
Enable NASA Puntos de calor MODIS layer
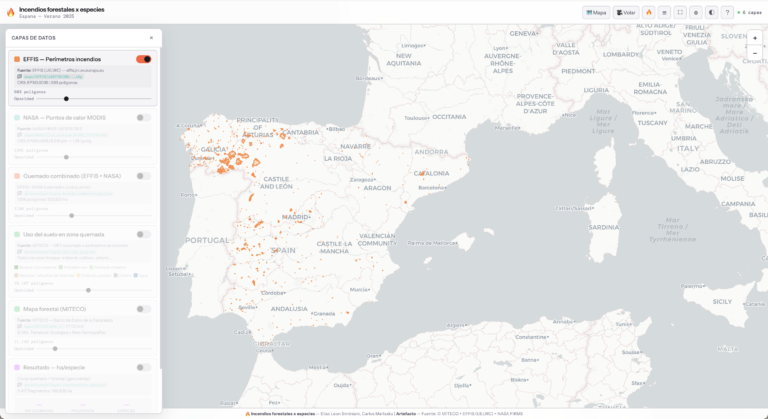(x=144, y=118)
